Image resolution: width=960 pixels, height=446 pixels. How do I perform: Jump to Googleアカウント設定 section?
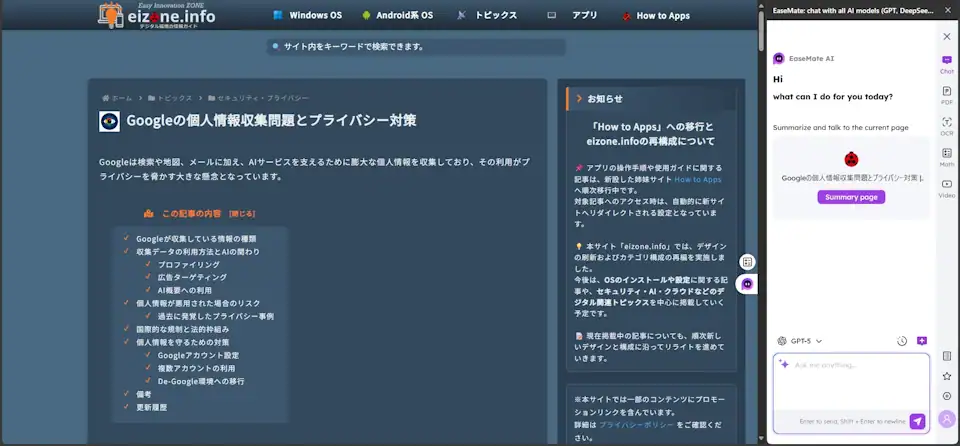tap(198, 355)
